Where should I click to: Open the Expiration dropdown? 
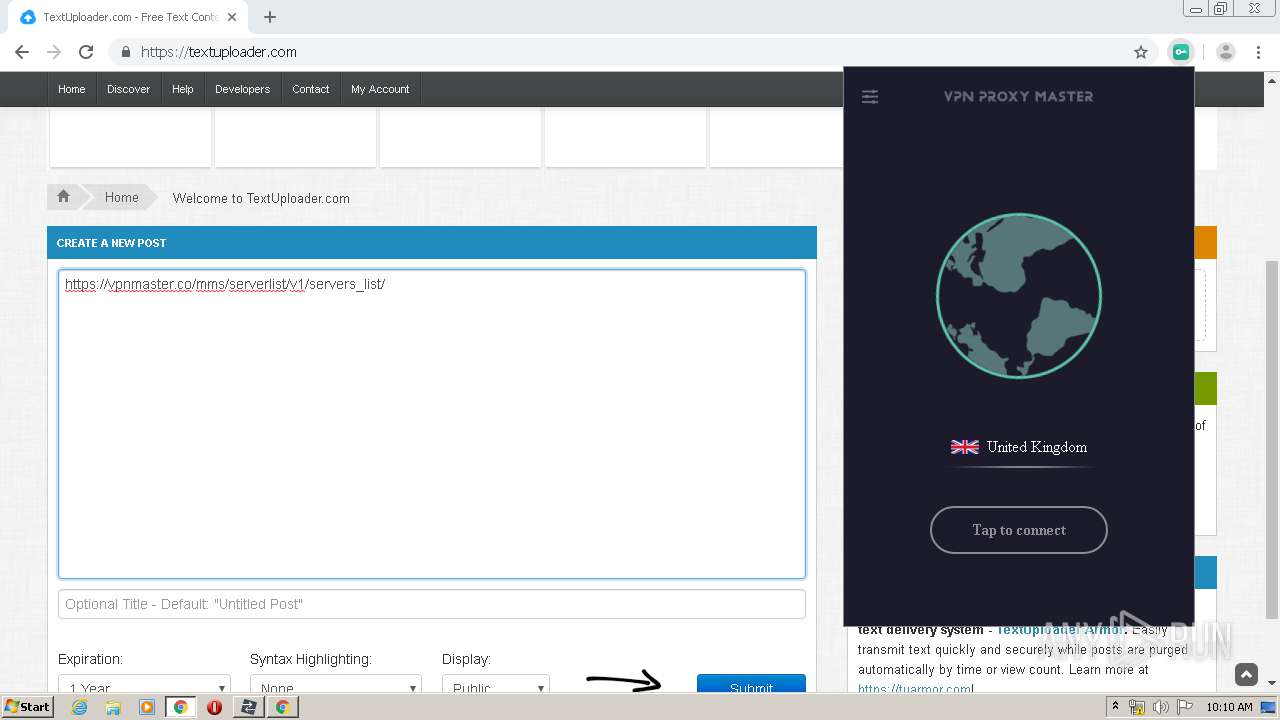[x=144, y=686]
